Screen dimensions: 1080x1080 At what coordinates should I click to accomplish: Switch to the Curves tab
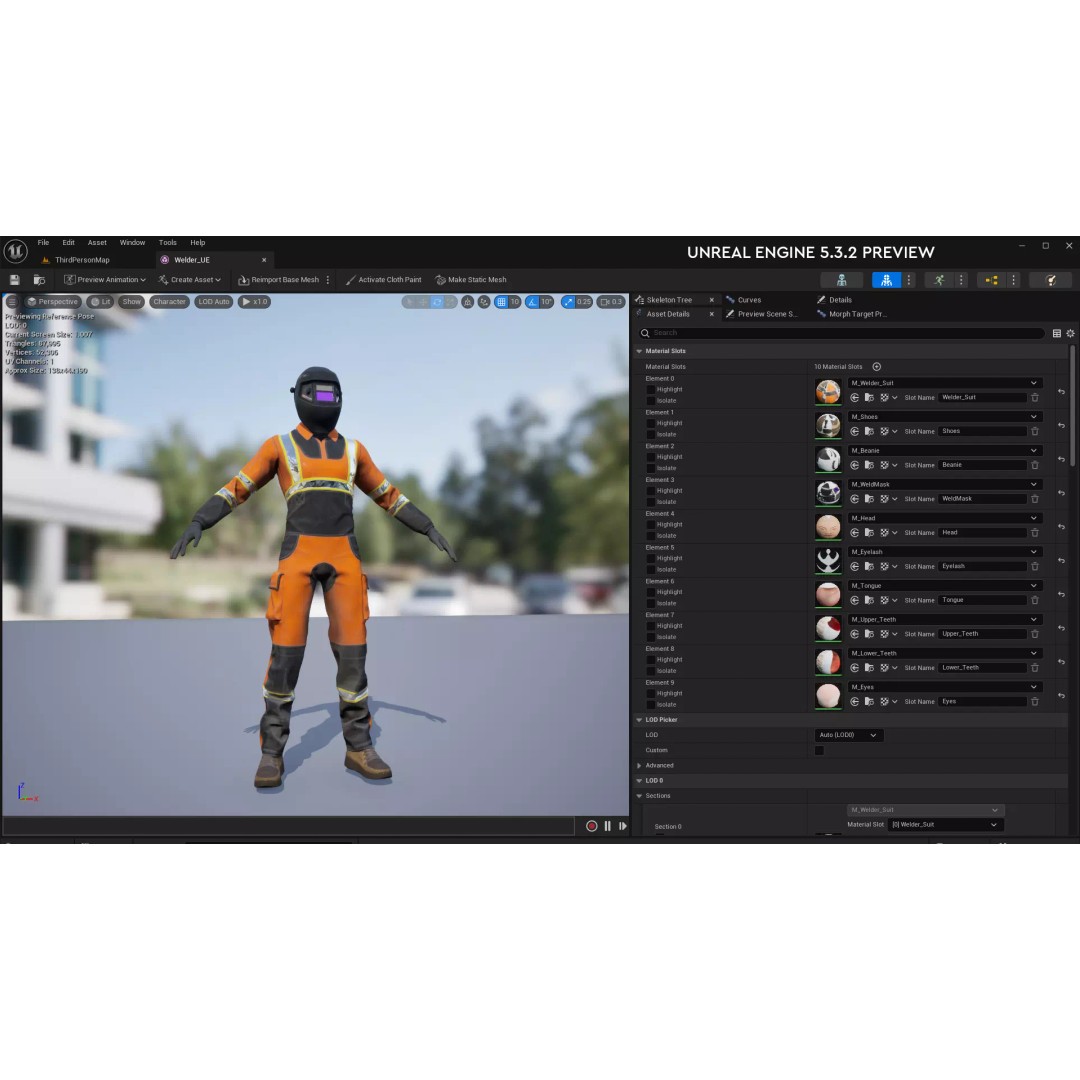click(749, 300)
